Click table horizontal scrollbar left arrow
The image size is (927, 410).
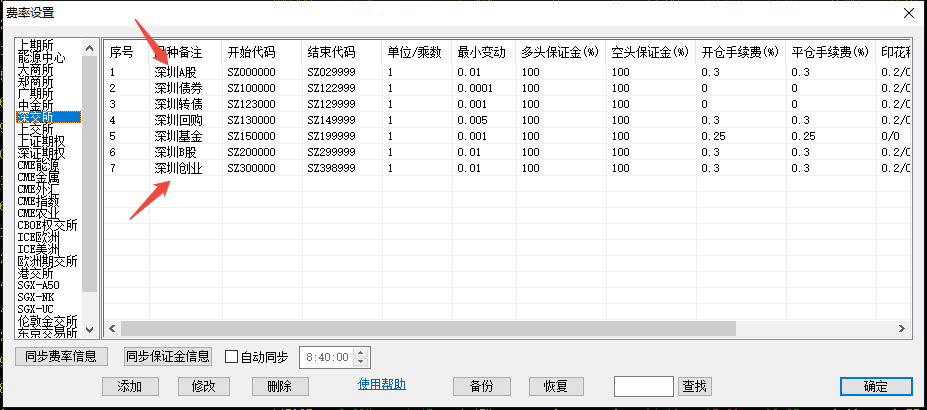click(112, 328)
